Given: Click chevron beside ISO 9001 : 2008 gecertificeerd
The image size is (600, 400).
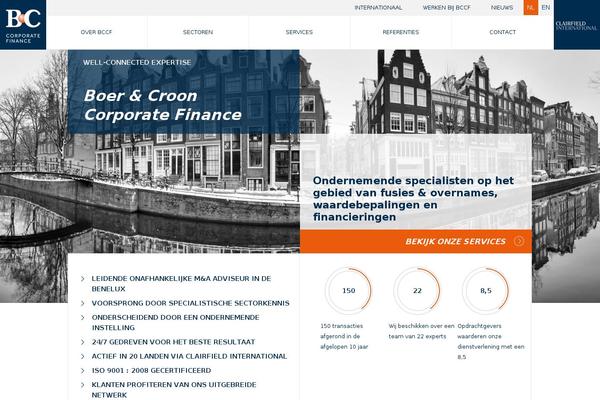Looking at the screenshot, I should click(83, 371).
